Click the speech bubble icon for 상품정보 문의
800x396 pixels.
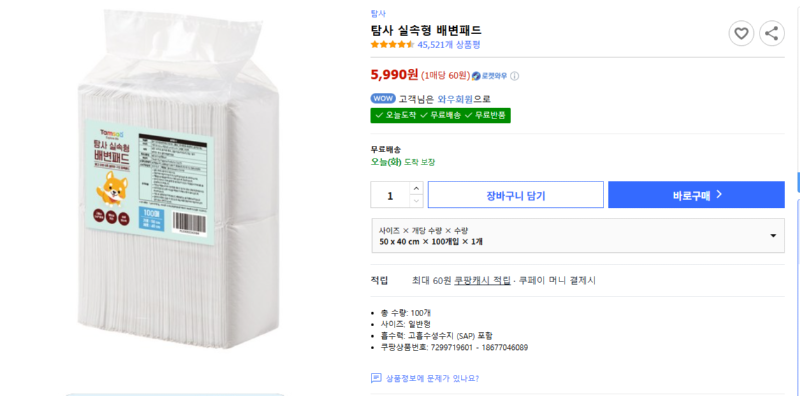376,378
